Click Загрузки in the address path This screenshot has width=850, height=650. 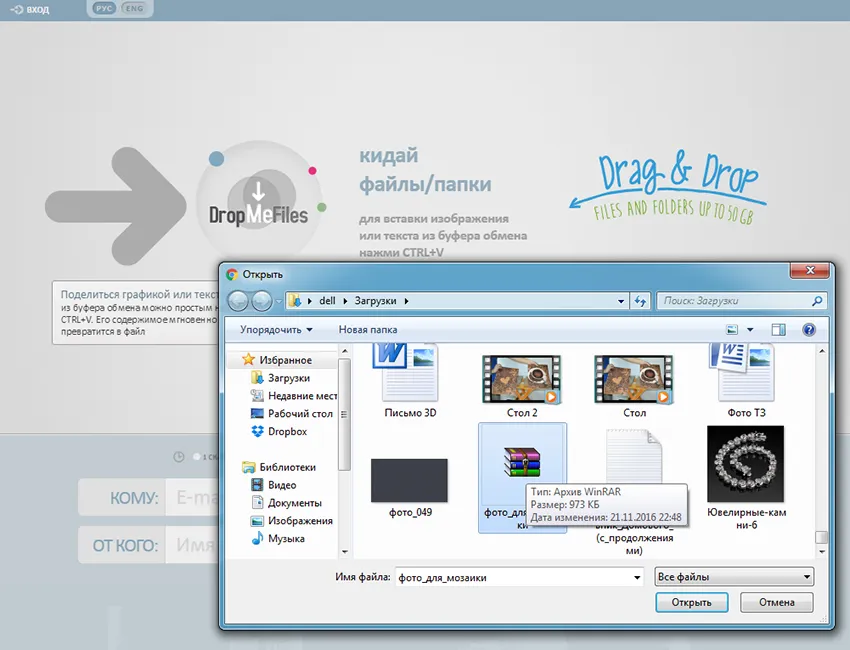pyautogui.click(x=375, y=301)
